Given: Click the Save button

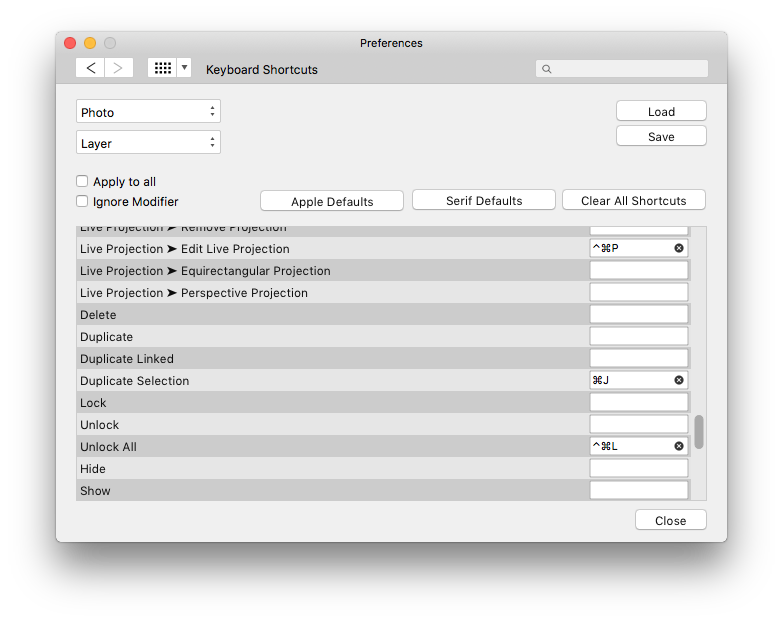Looking at the screenshot, I should coord(661,136).
